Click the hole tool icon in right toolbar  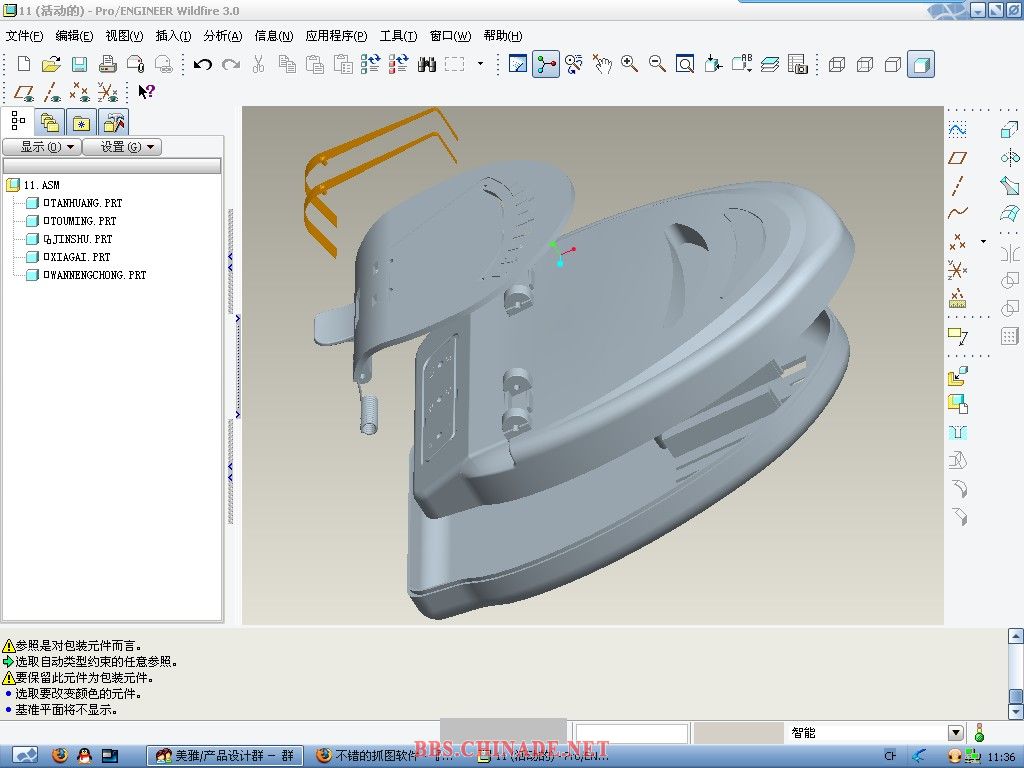tap(957, 433)
